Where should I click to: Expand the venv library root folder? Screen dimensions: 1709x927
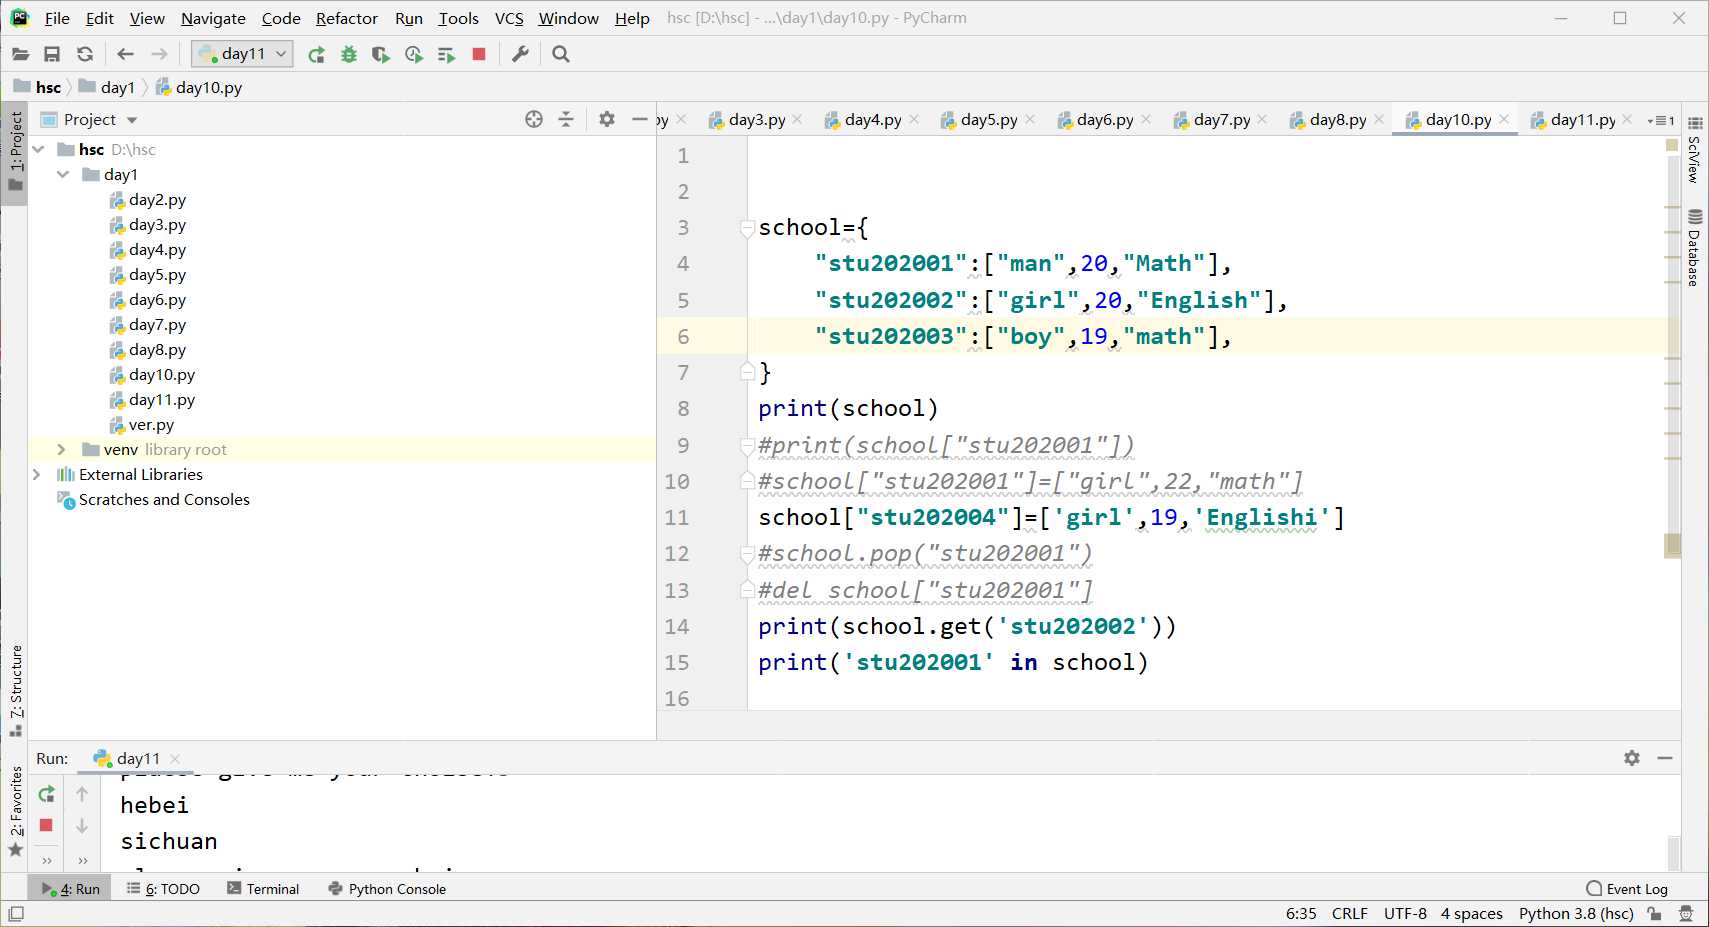click(61, 449)
